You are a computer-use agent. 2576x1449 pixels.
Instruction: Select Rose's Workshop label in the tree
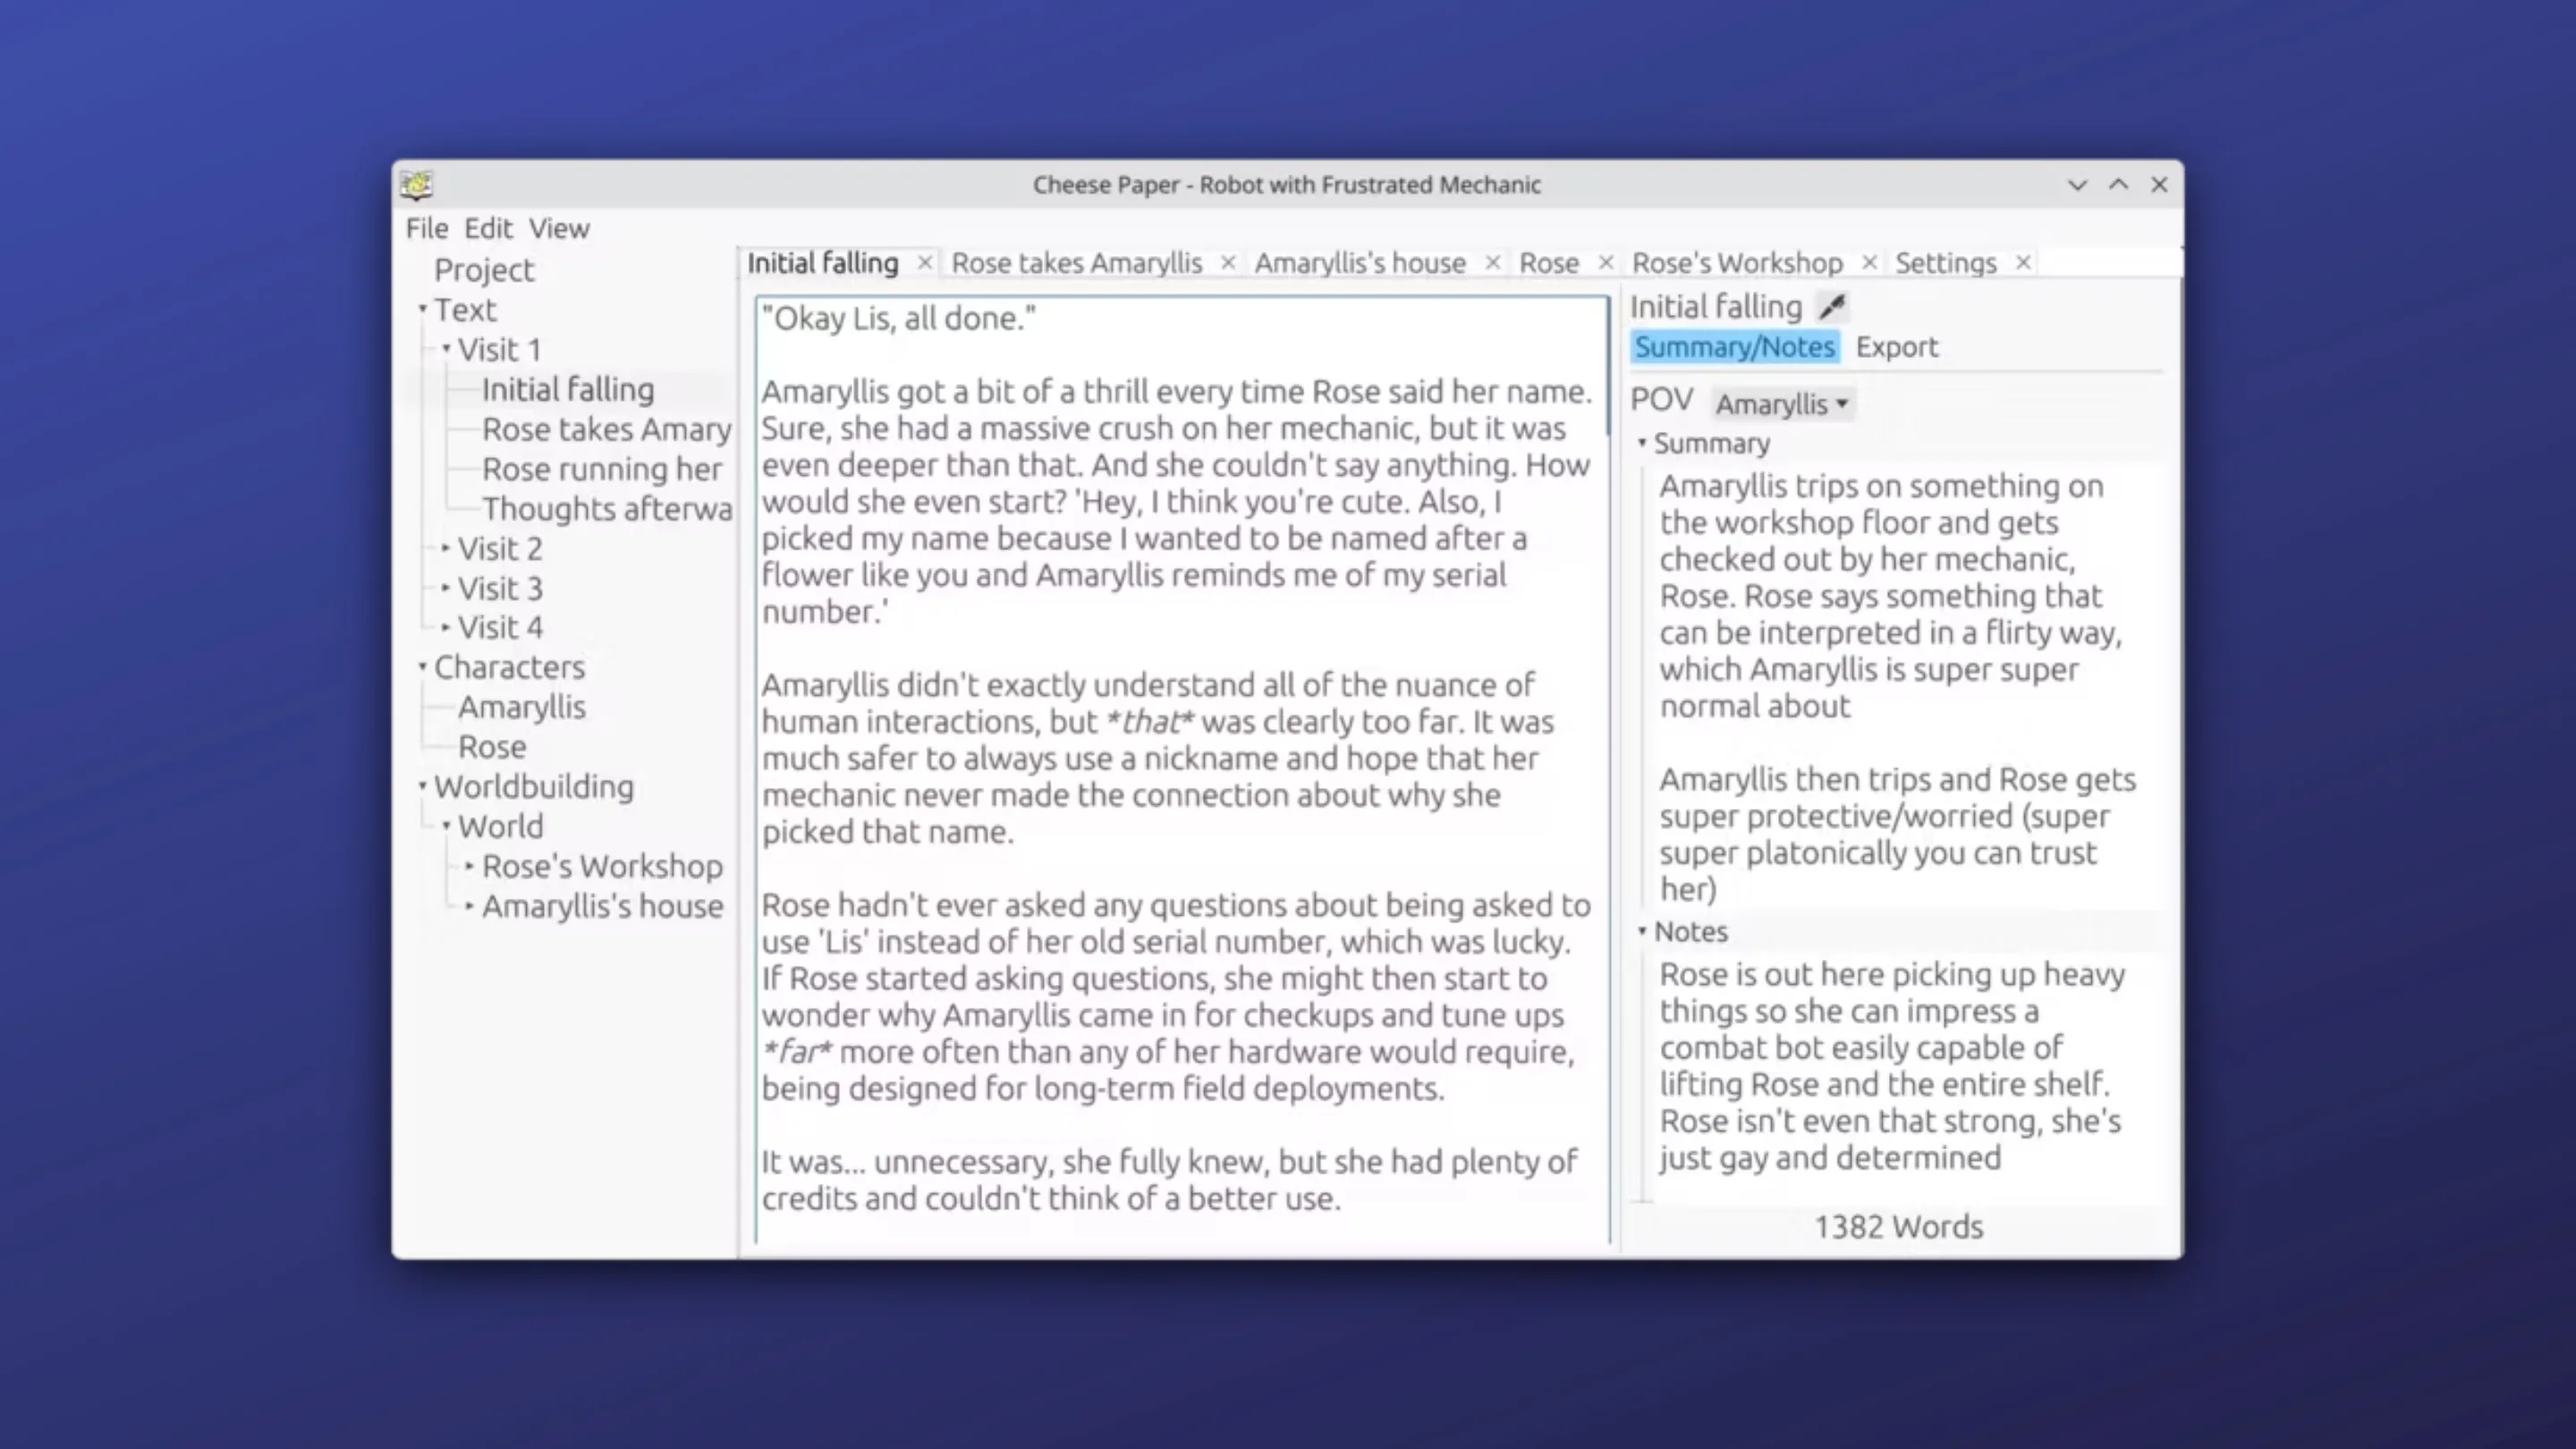point(602,866)
